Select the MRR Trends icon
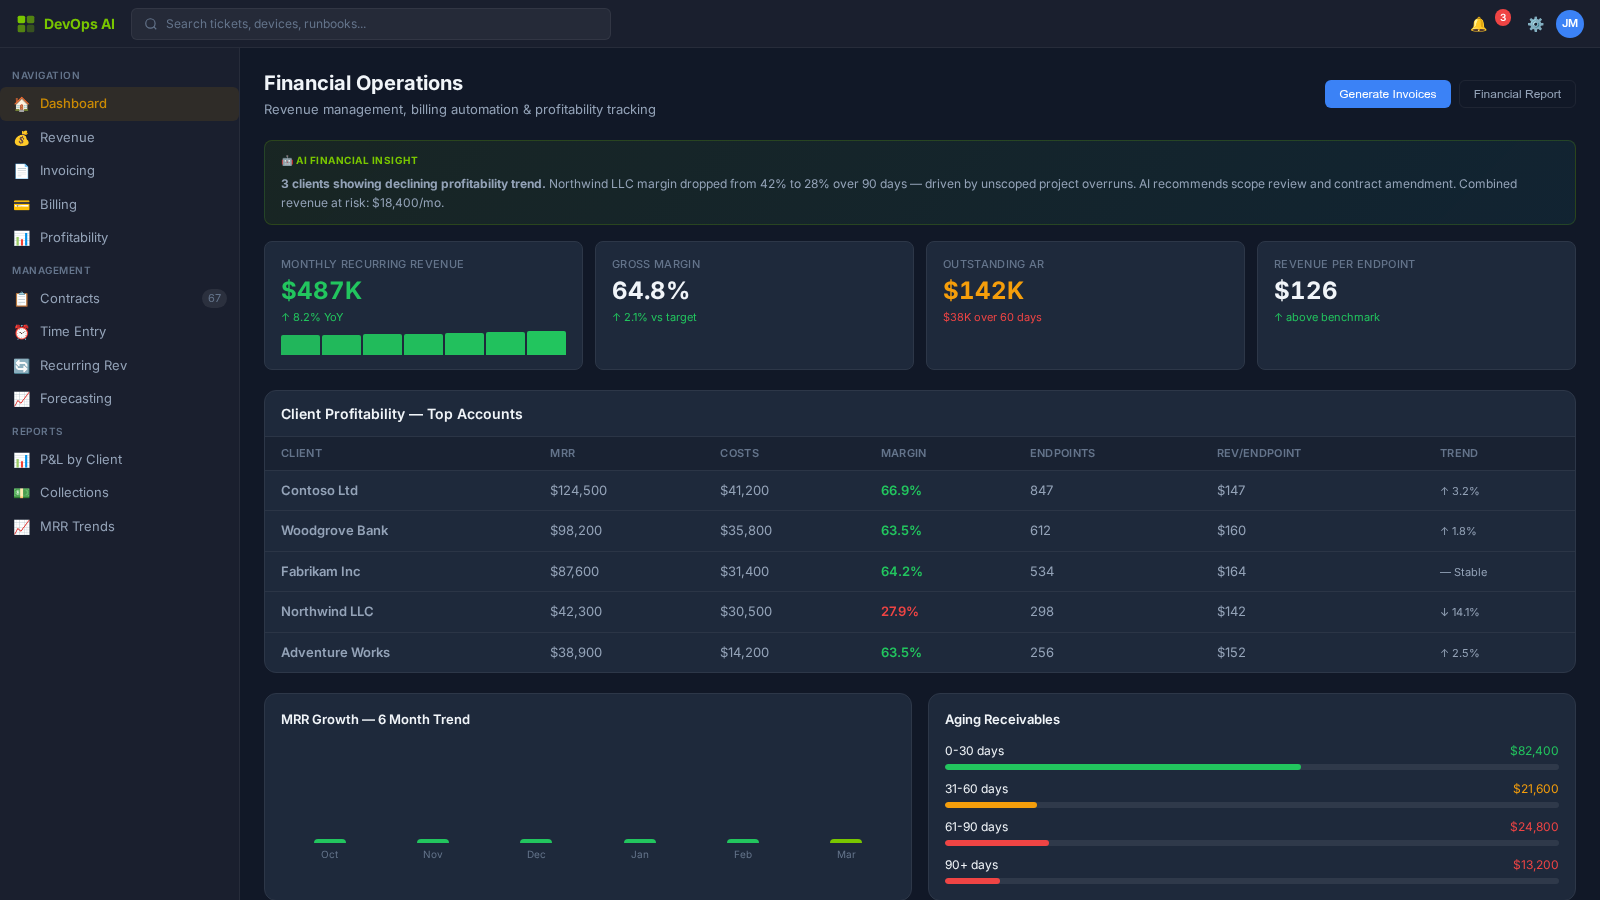This screenshot has width=1600, height=900. click(21, 526)
